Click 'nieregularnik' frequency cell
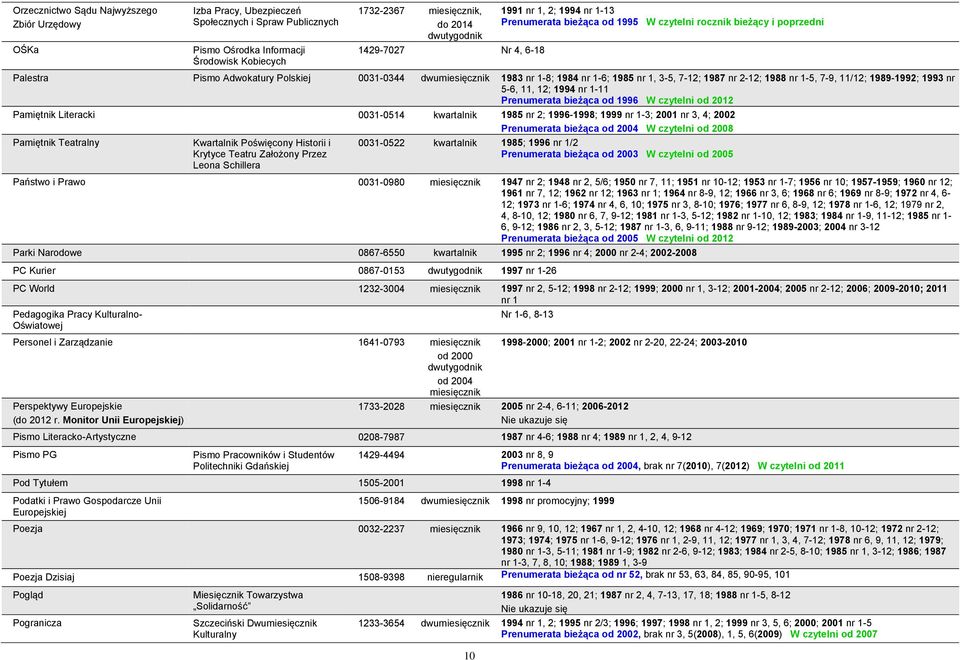Screen dimensions: 960x660 [x=455, y=577]
